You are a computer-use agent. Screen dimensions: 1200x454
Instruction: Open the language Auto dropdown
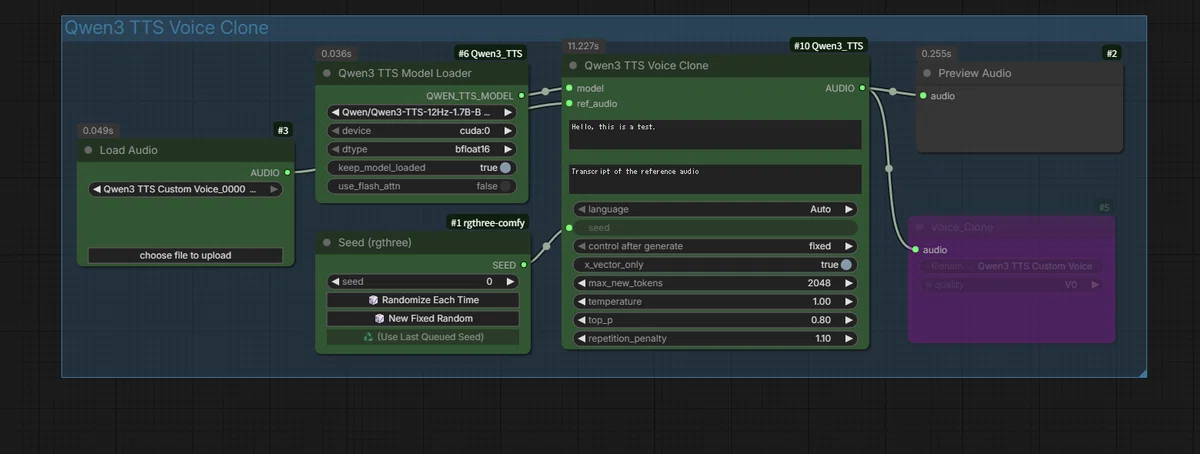(715, 210)
